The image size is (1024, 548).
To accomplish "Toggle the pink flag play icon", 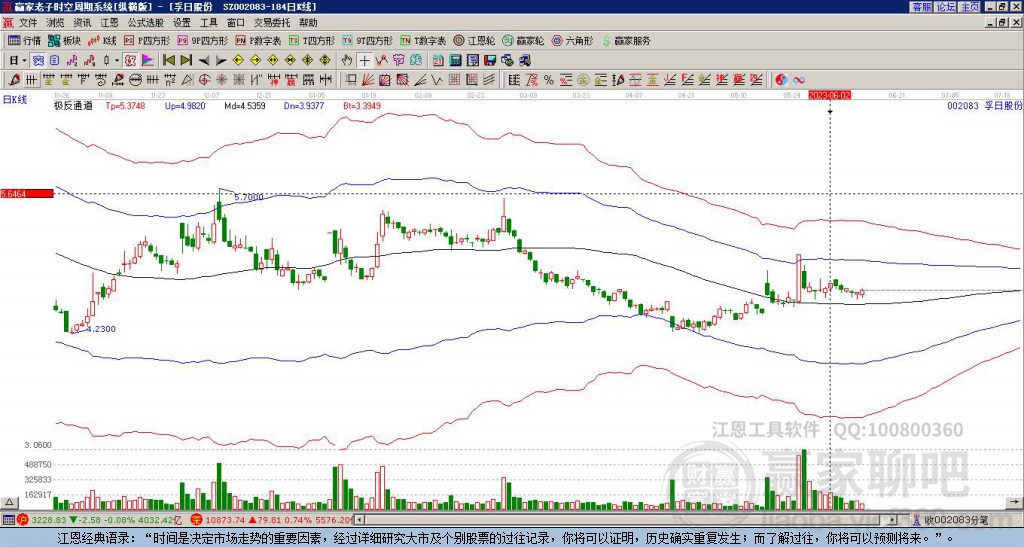I will click(148, 61).
